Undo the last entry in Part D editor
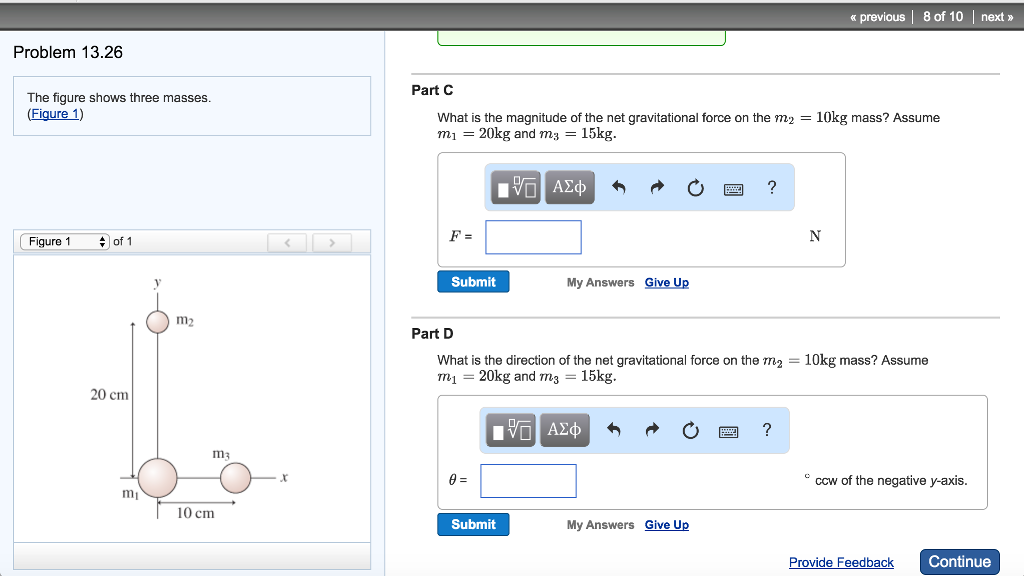The image size is (1024, 576). tap(613, 429)
